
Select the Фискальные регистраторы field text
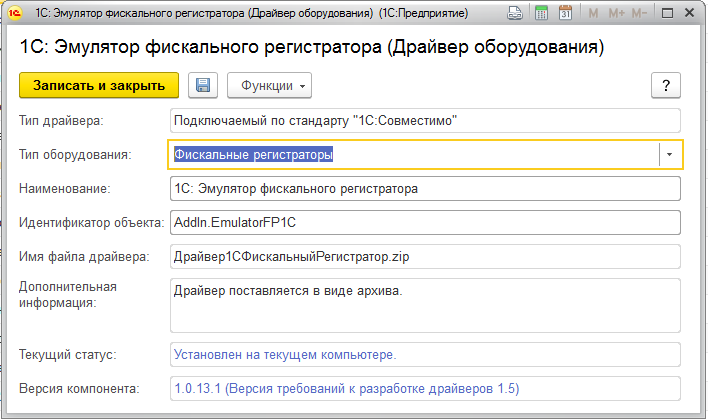click(x=253, y=154)
